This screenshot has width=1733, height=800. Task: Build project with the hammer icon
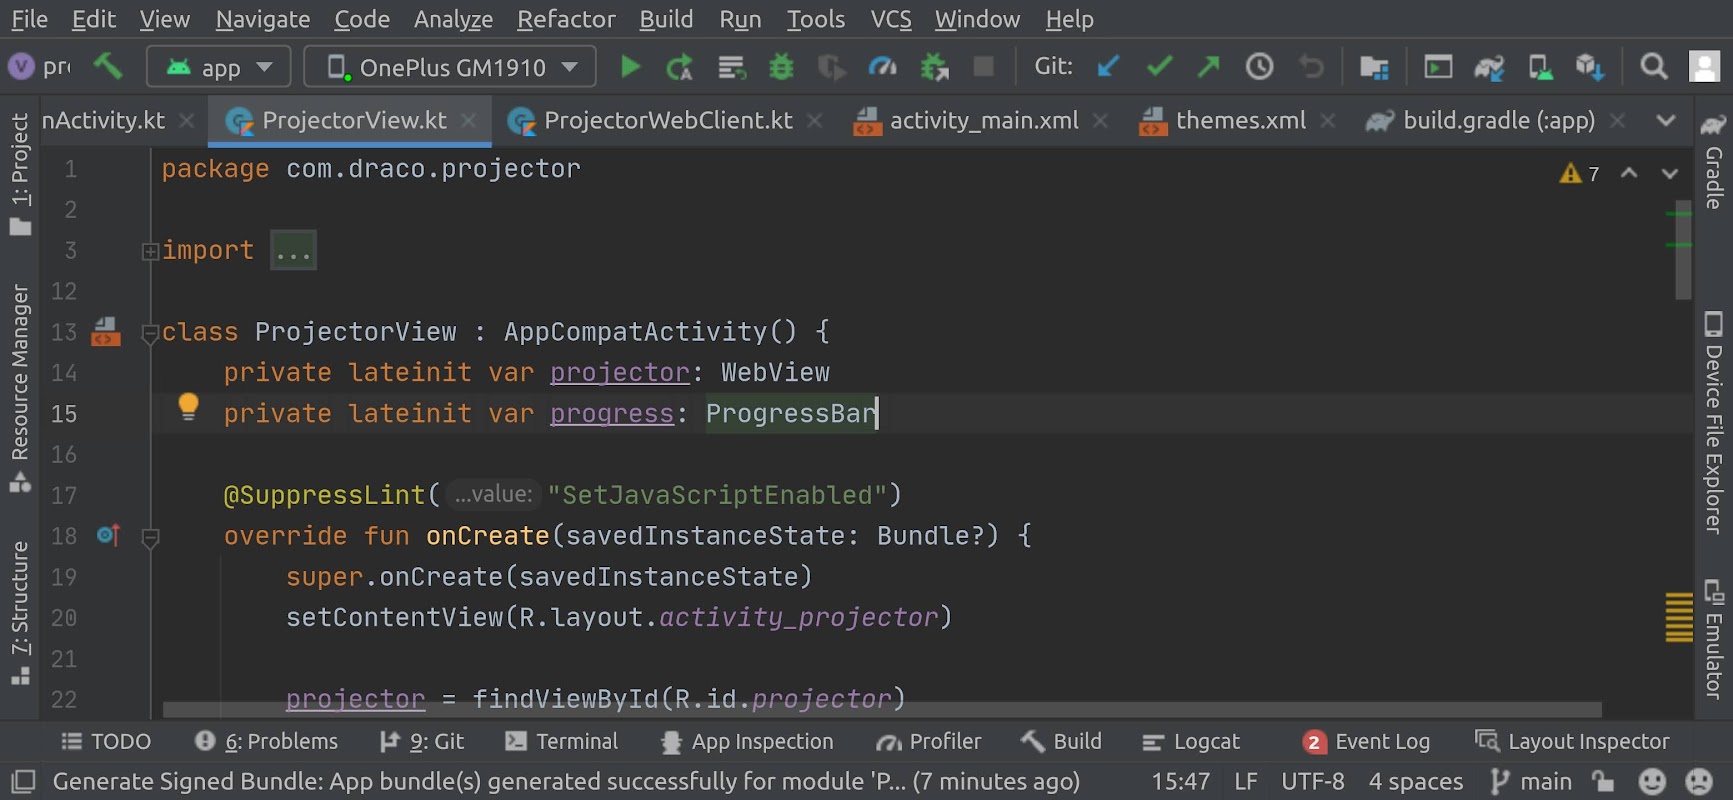108,67
